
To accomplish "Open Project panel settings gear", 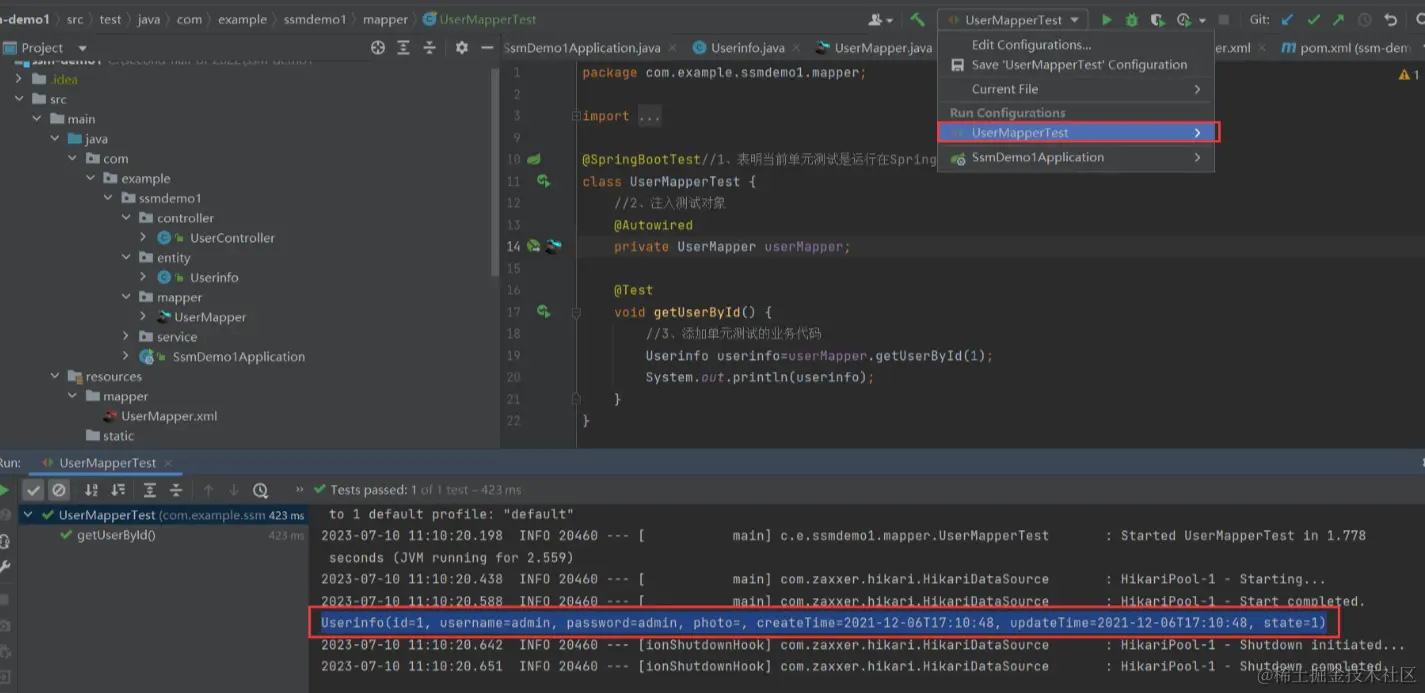I will pyautogui.click(x=461, y=48).
